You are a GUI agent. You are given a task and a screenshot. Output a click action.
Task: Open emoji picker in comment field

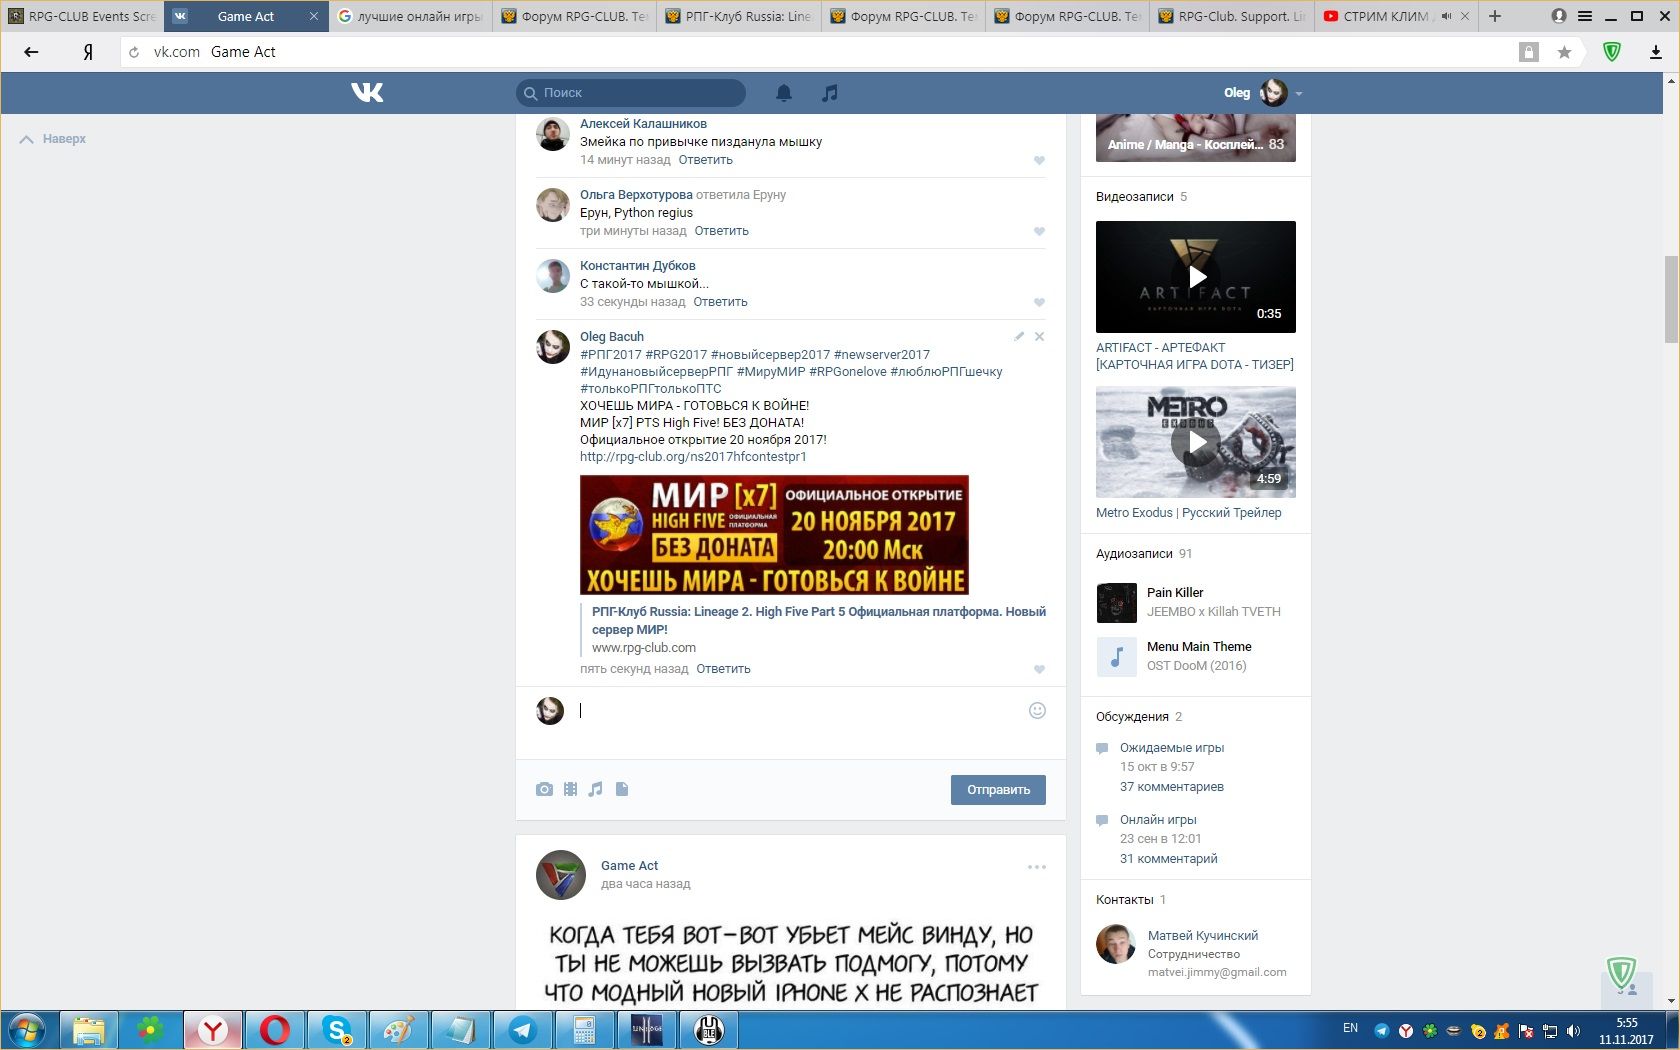1037,711
